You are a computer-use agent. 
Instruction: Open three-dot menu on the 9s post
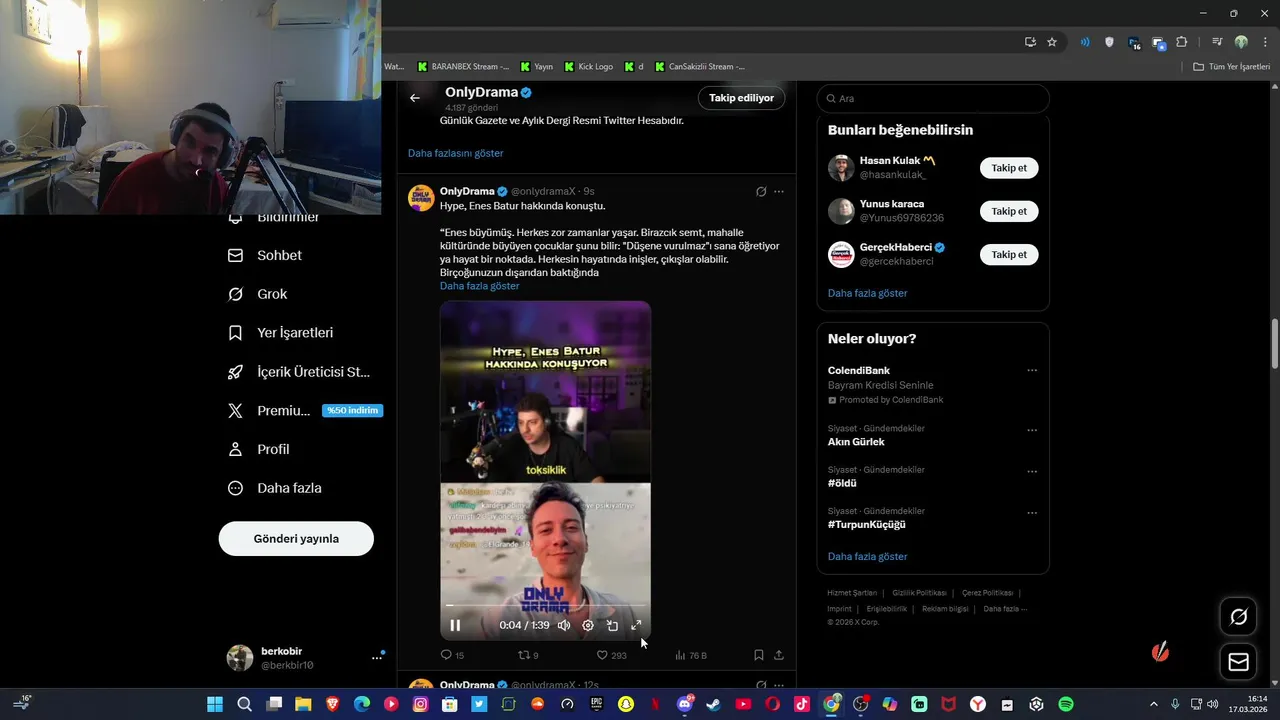coord(779,191)
